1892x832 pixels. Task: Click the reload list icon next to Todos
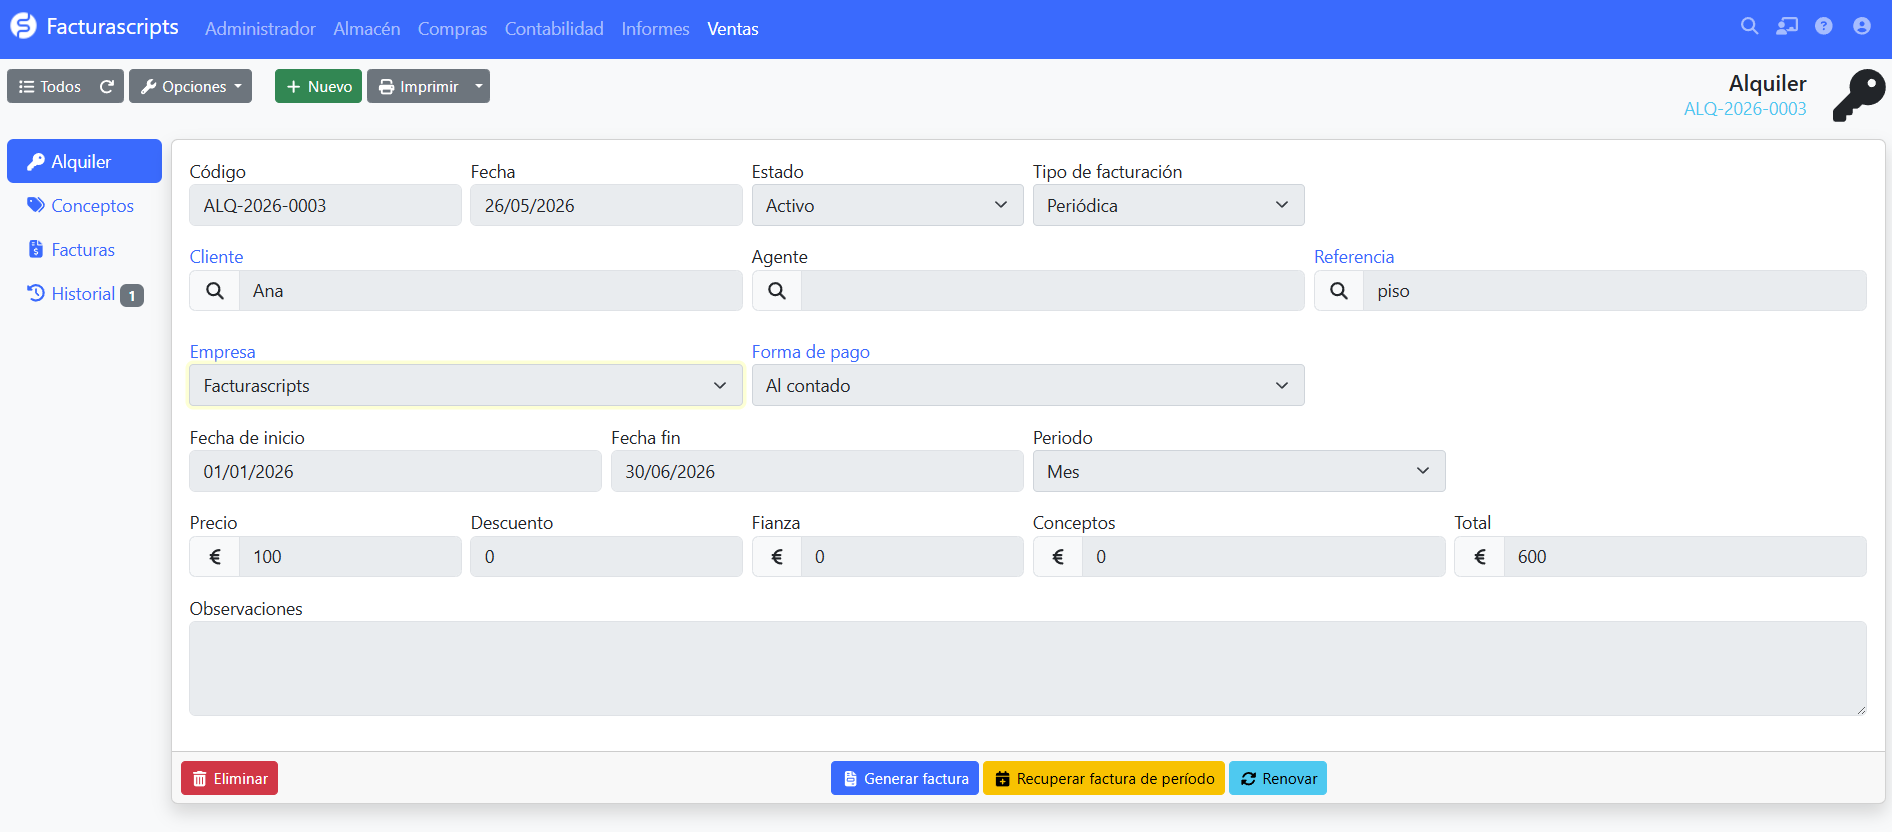[x=107, y=86]
